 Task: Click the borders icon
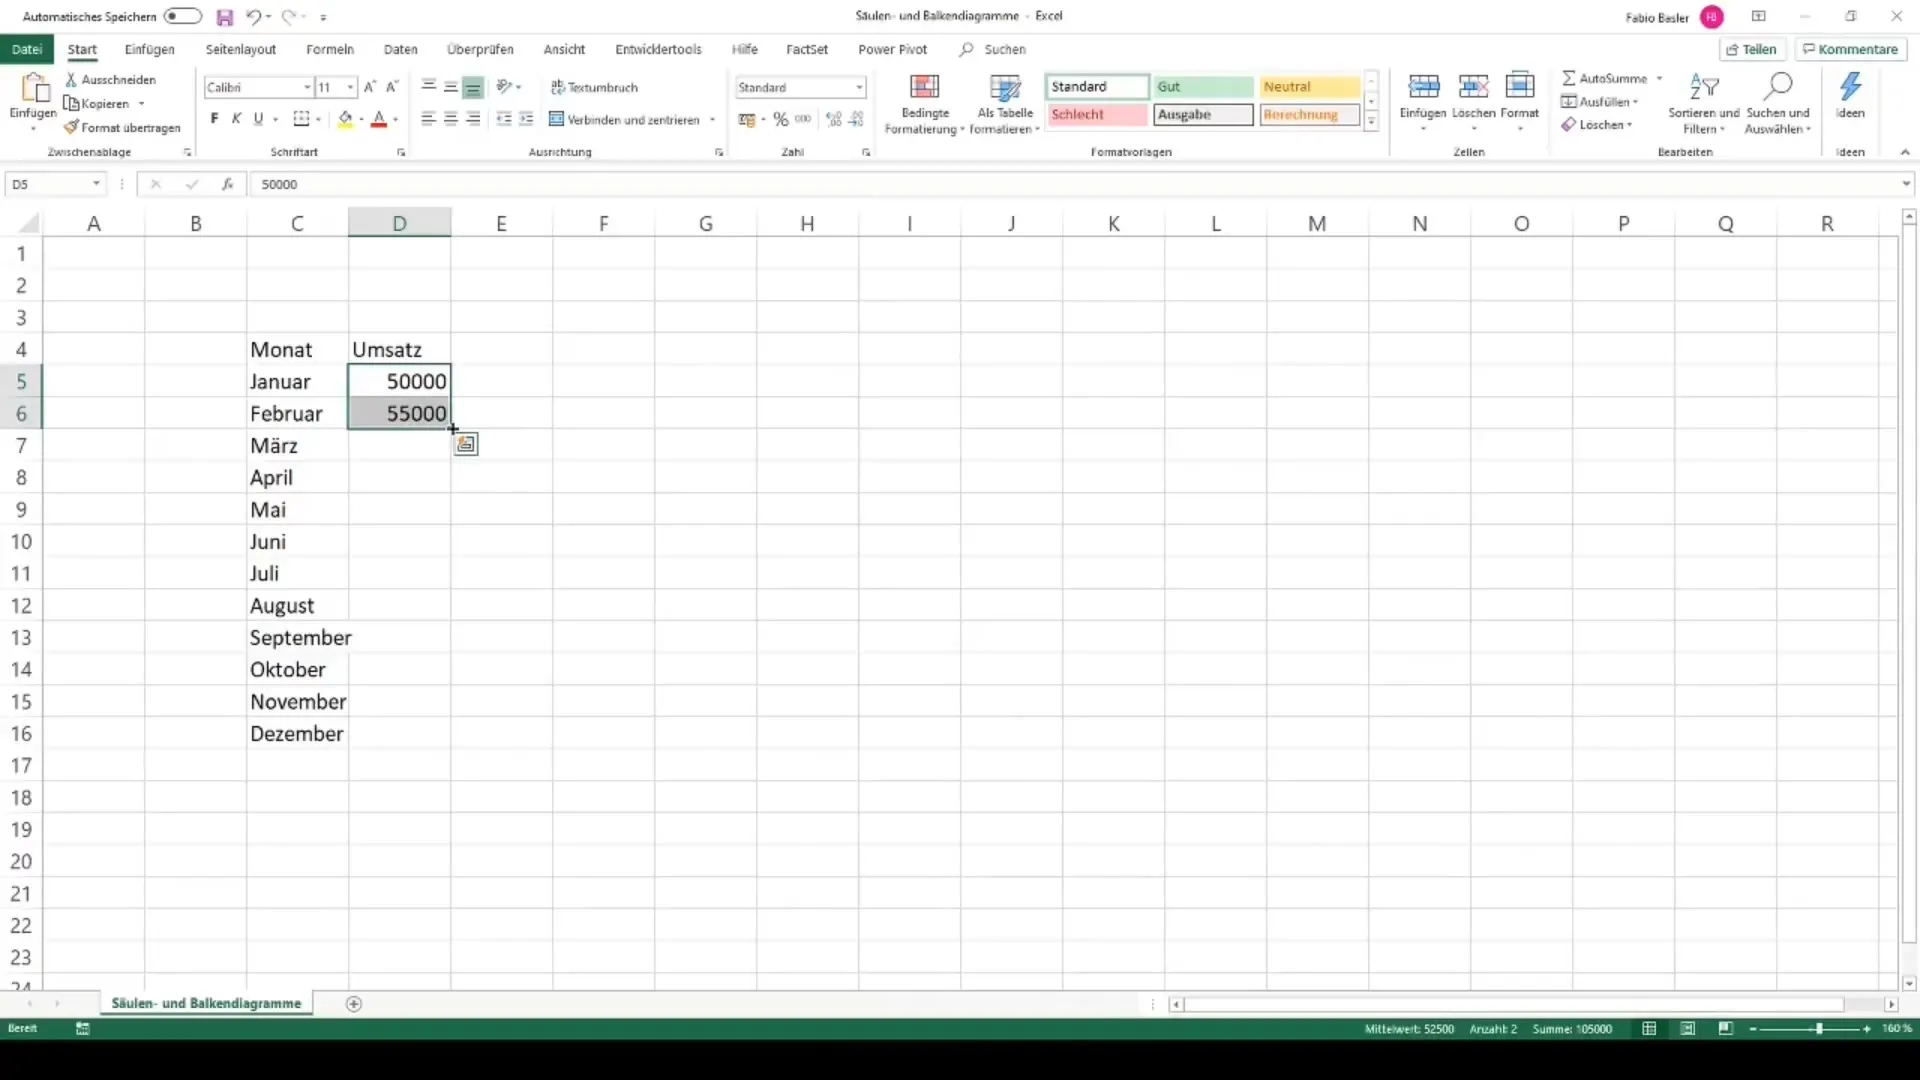[x=301, y=119]
